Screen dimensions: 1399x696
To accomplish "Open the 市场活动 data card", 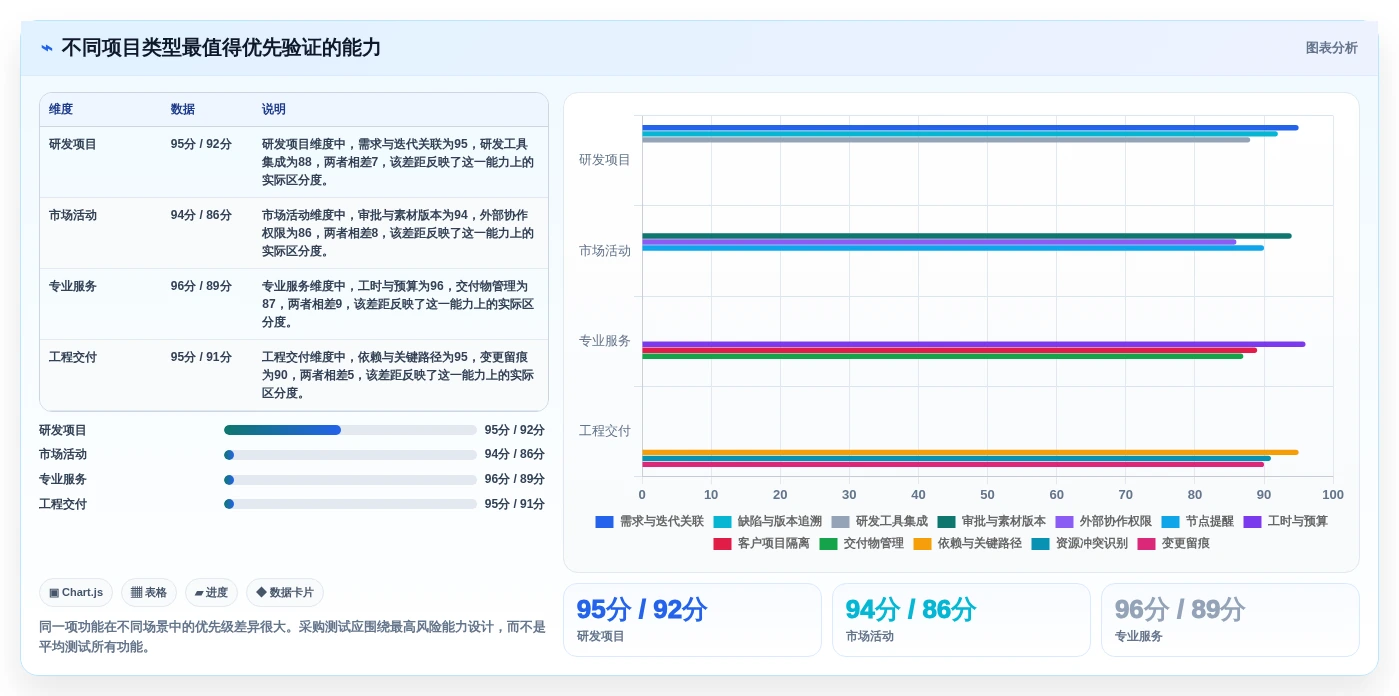I will click(961, 620).
